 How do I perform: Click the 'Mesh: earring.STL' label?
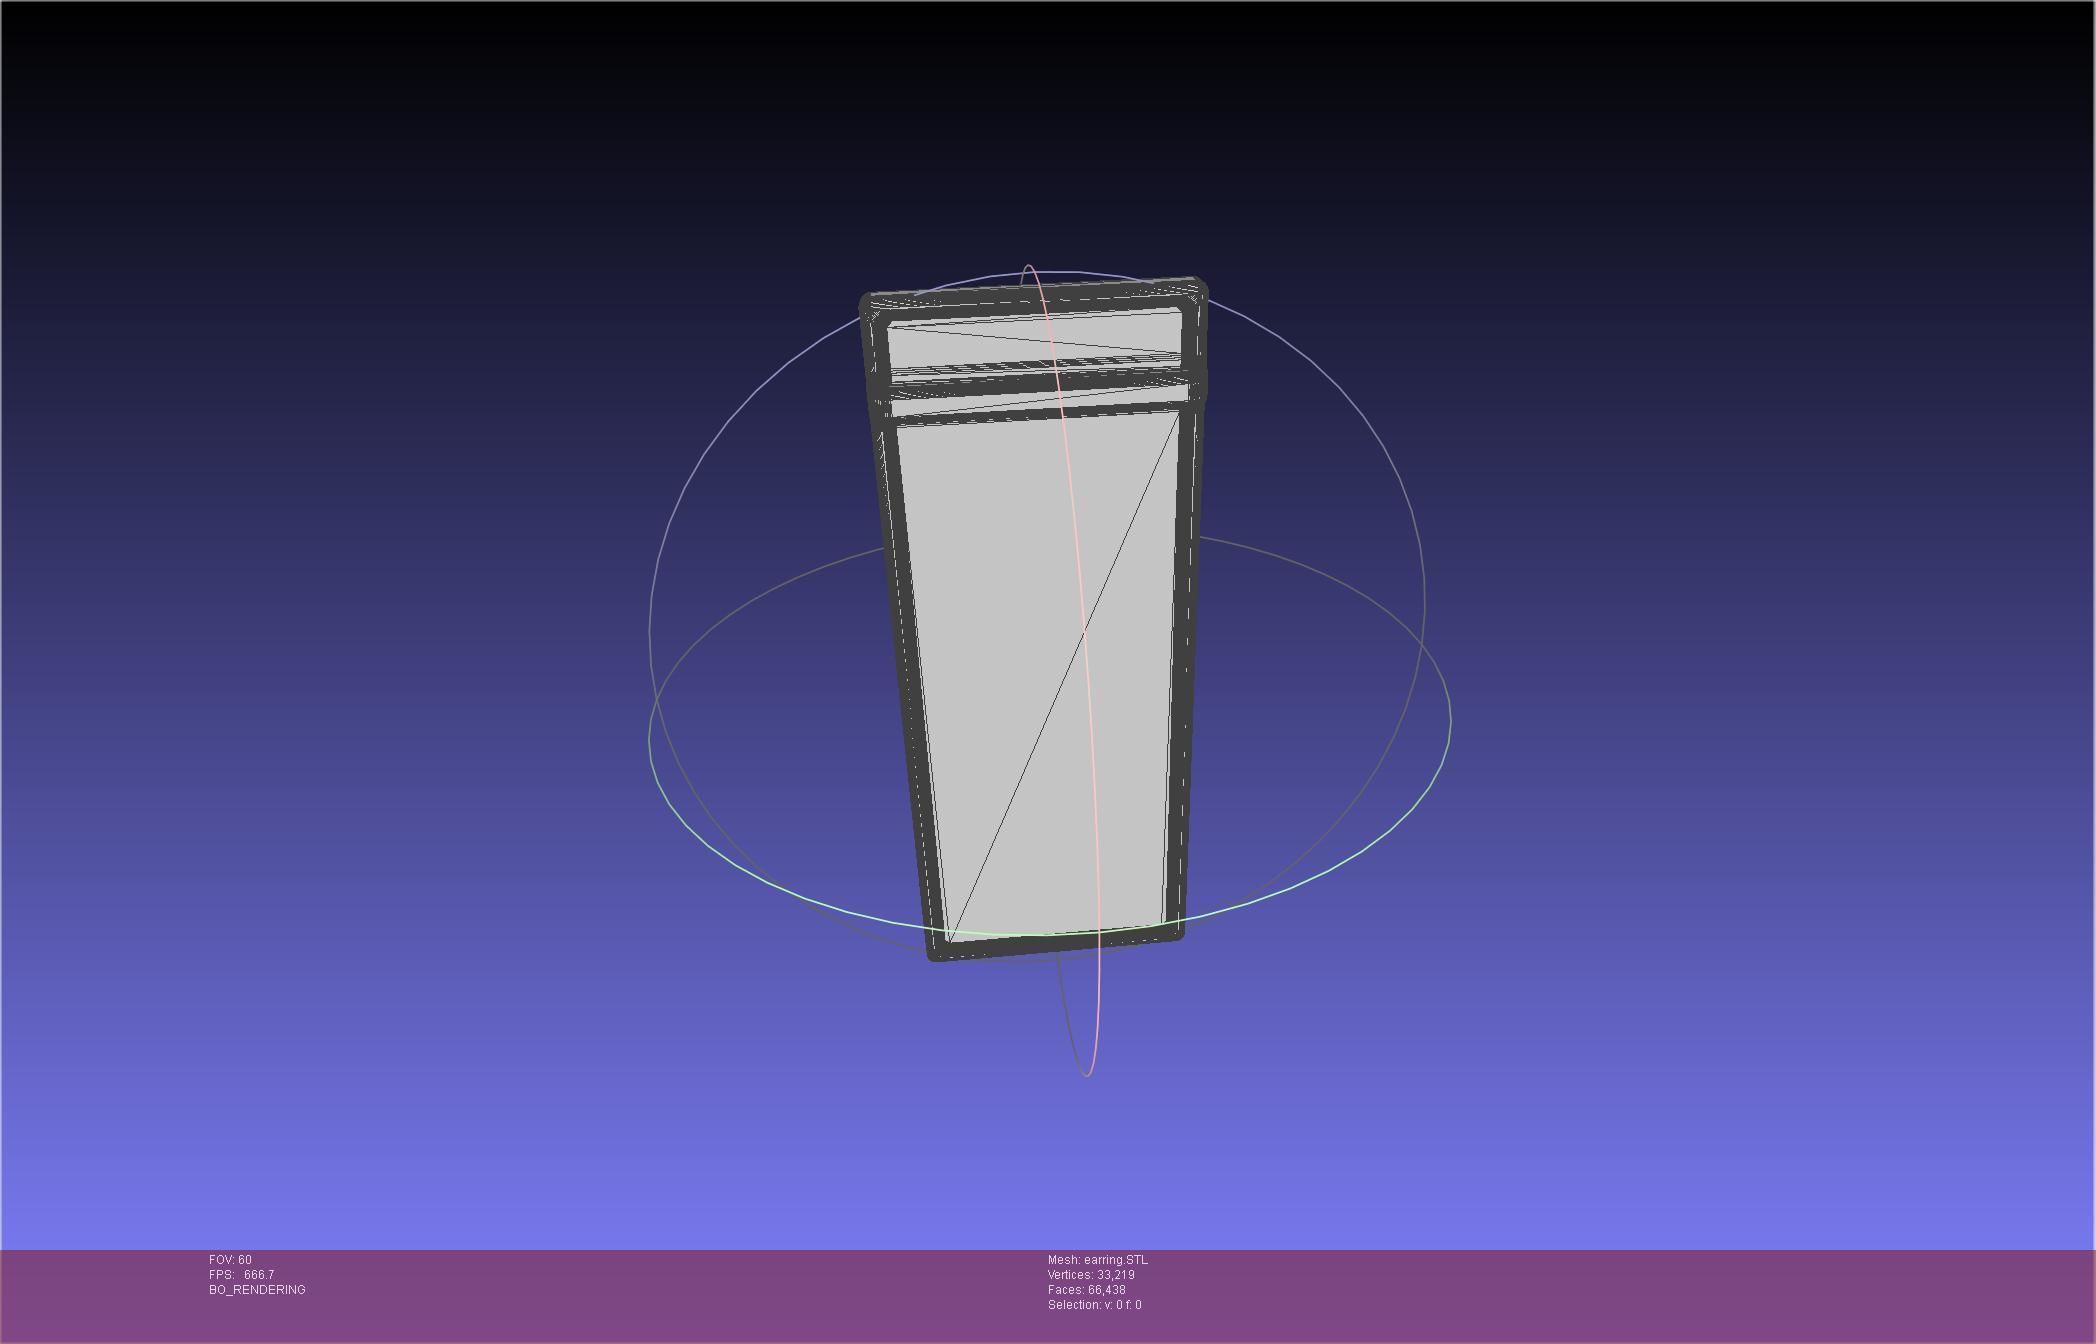point(1097,1260)
